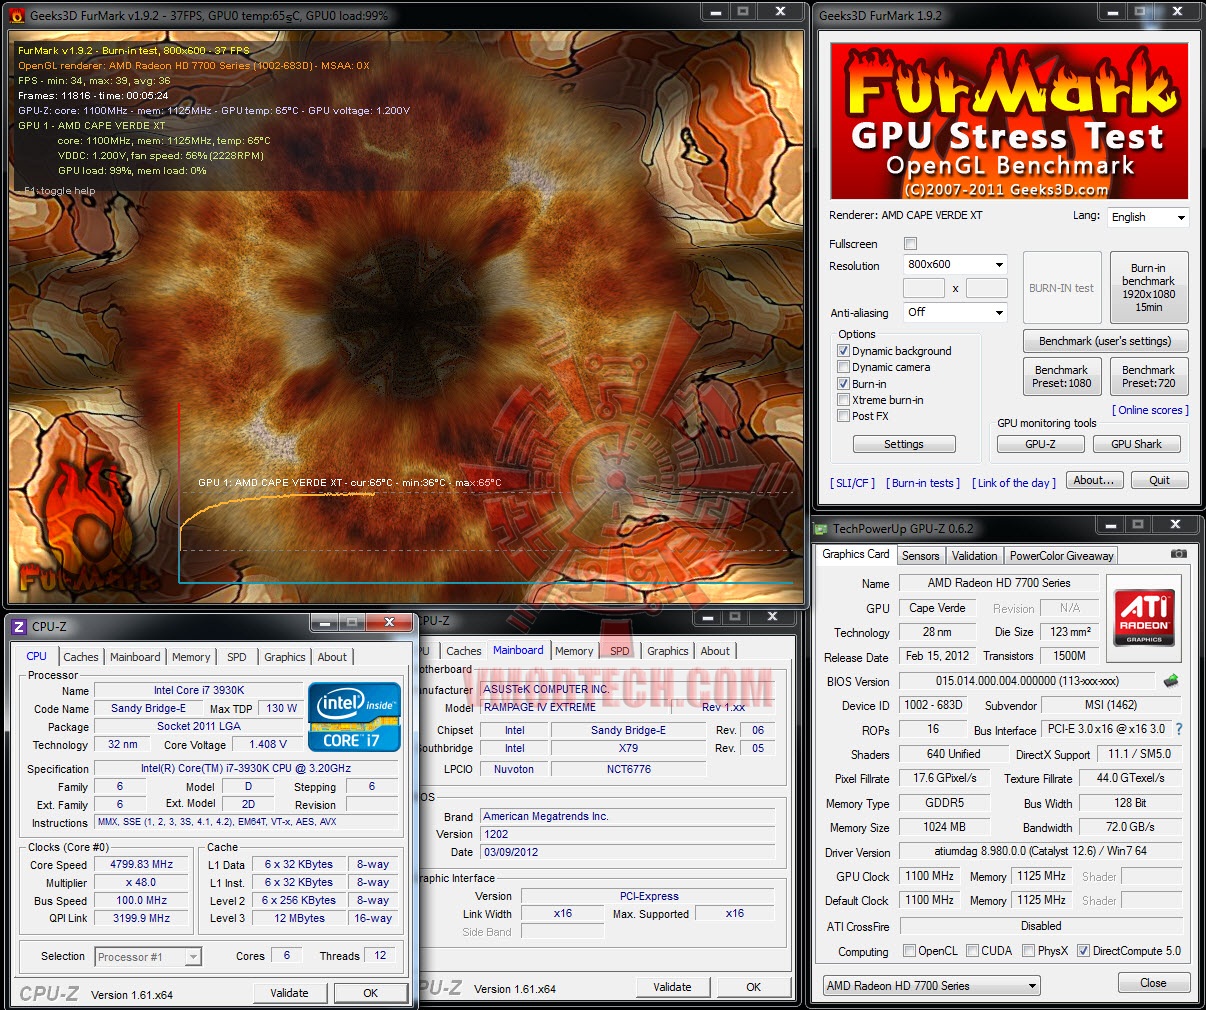Select Graphics Card tab in GPU-Z
Screen dimensions: 1206x1010
click(856, 554)
